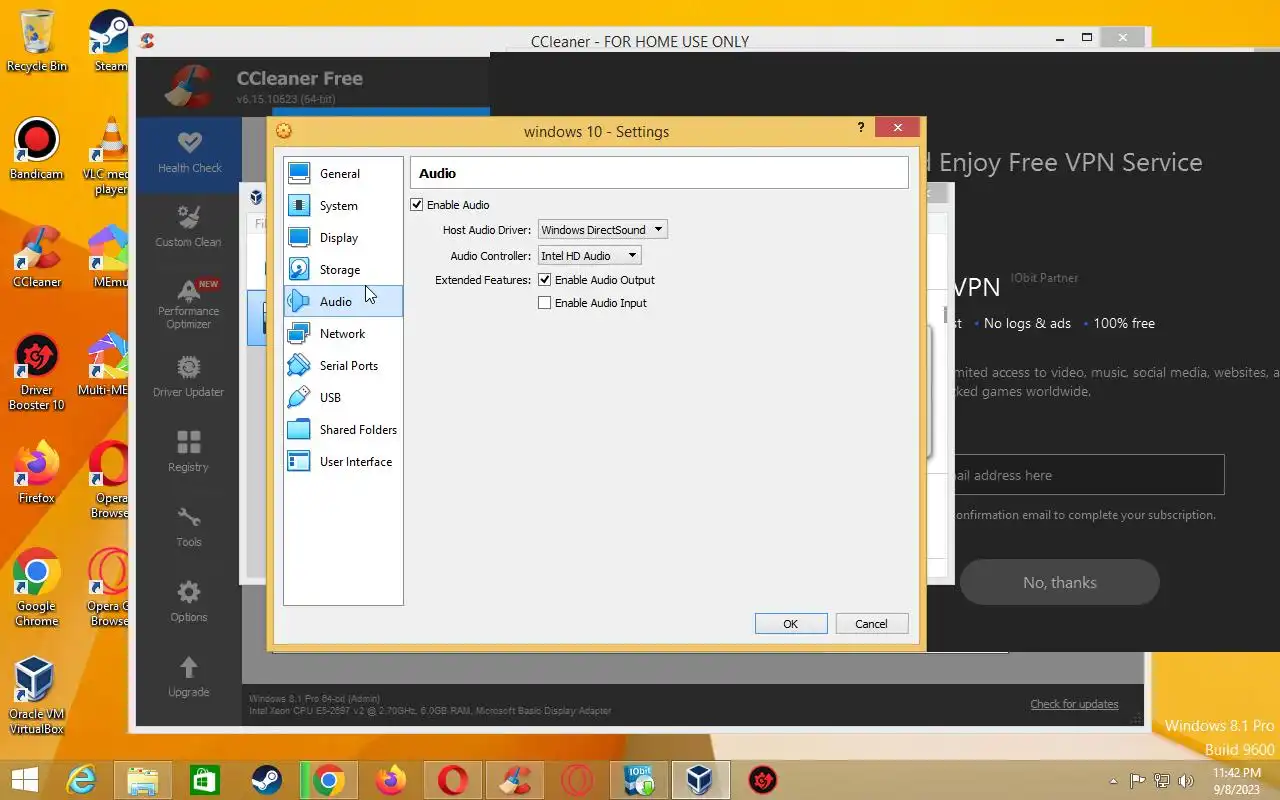This screenshot has height=800, width=1280.
Task: Open the Windows Start button
Action: [24, 780]
